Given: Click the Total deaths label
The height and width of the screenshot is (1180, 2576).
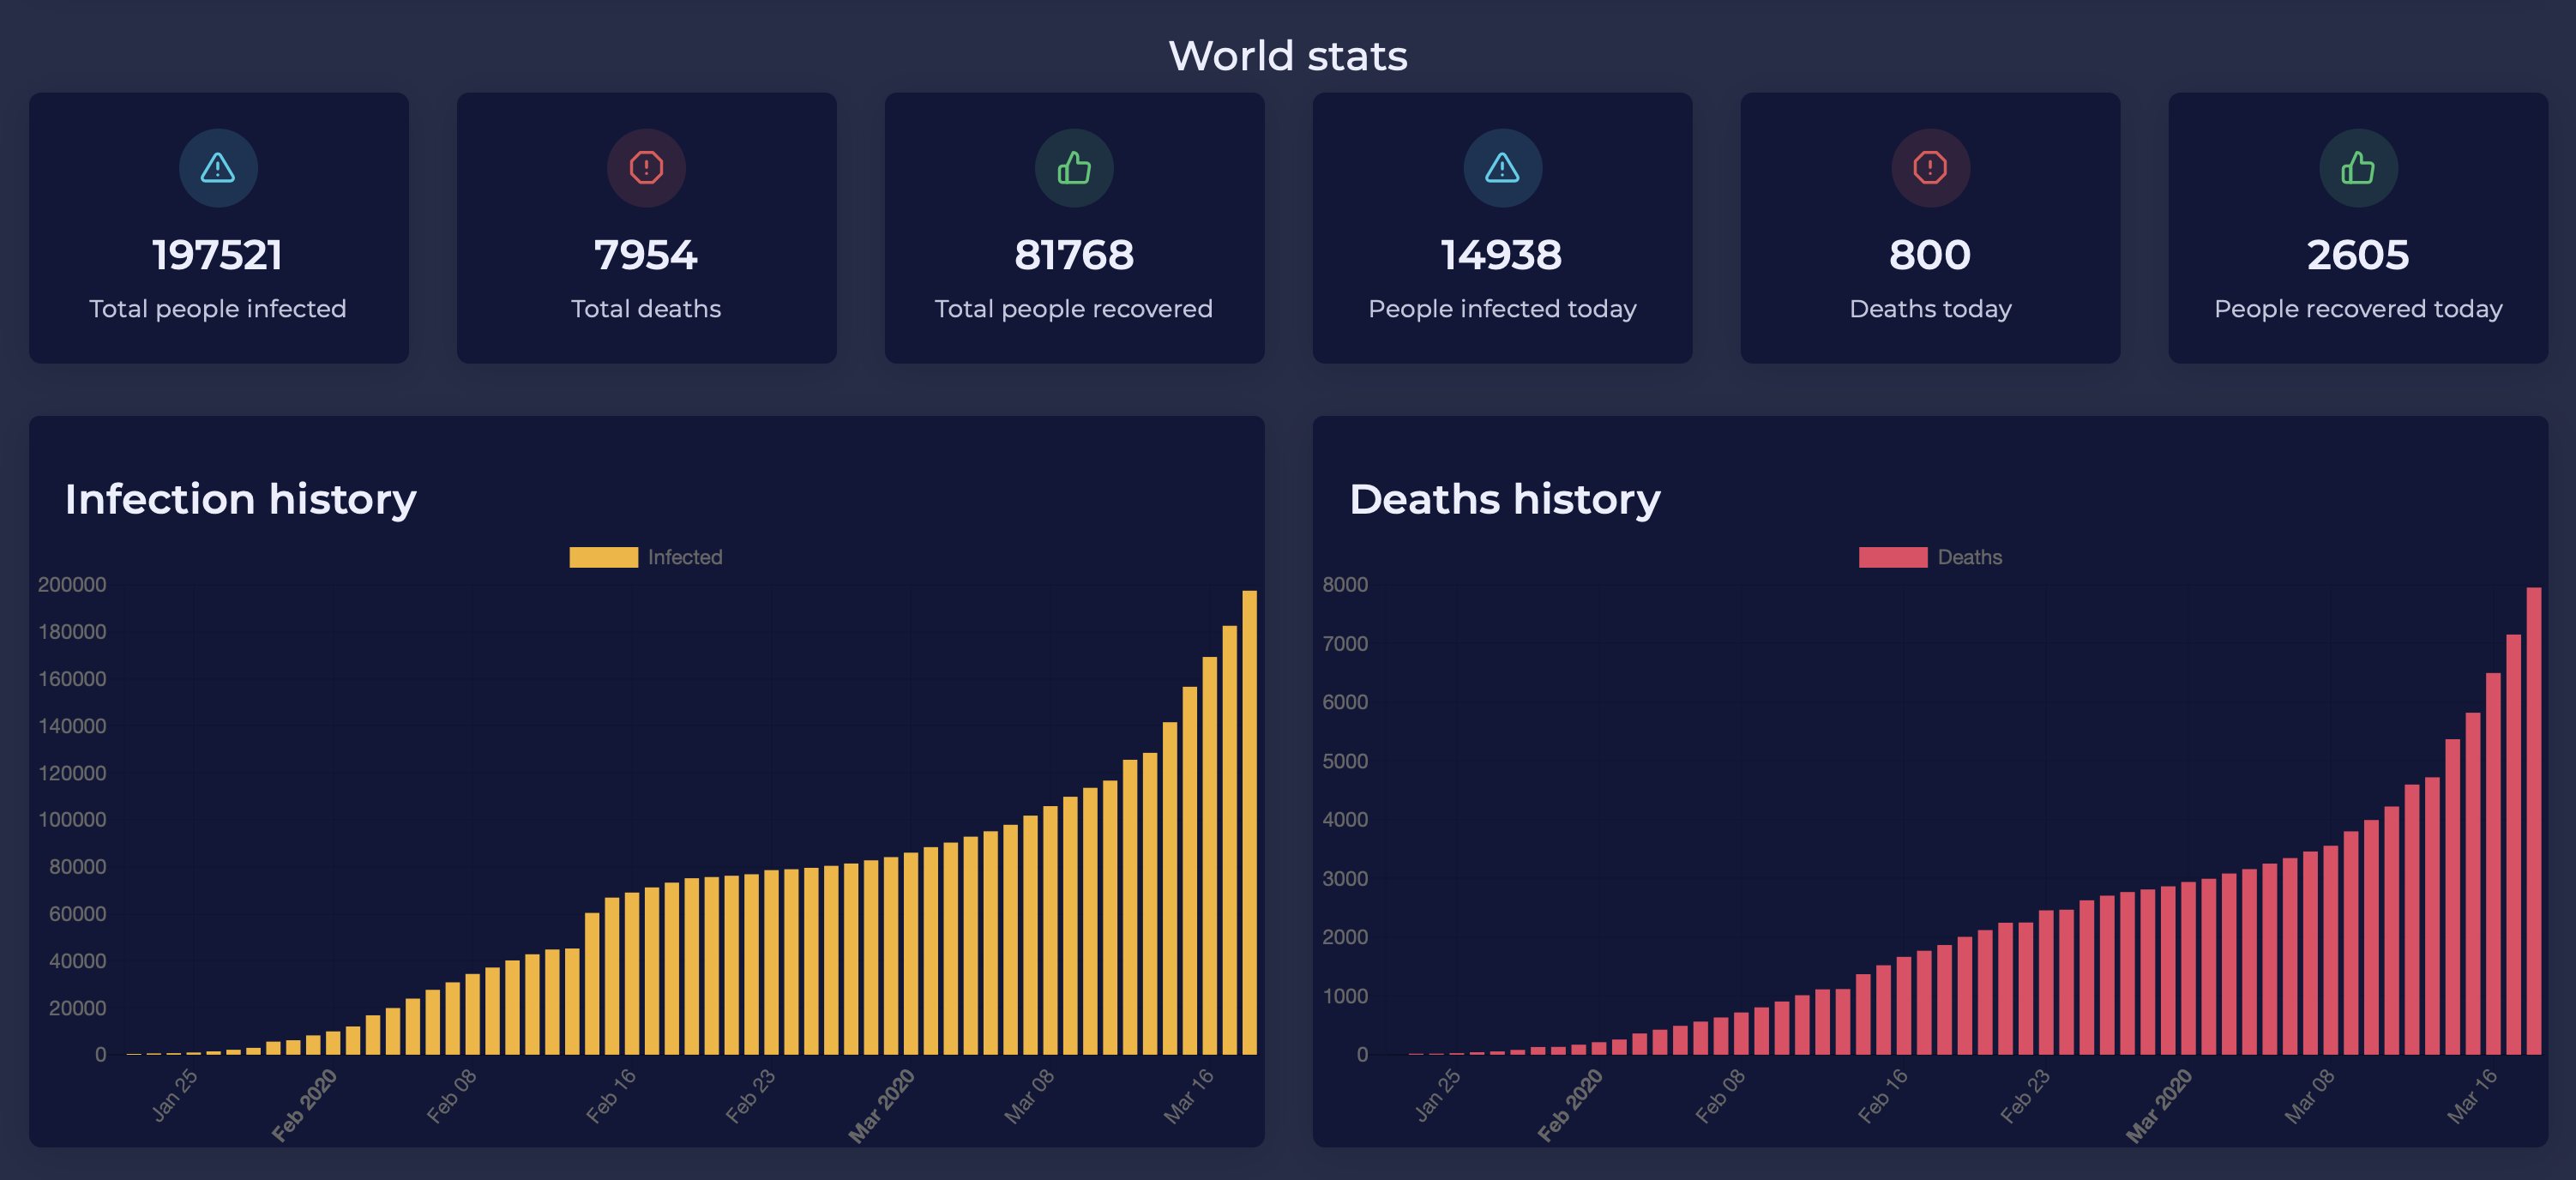Looking at the screenshot, I should pyautogui.click(x=646, y=309).
